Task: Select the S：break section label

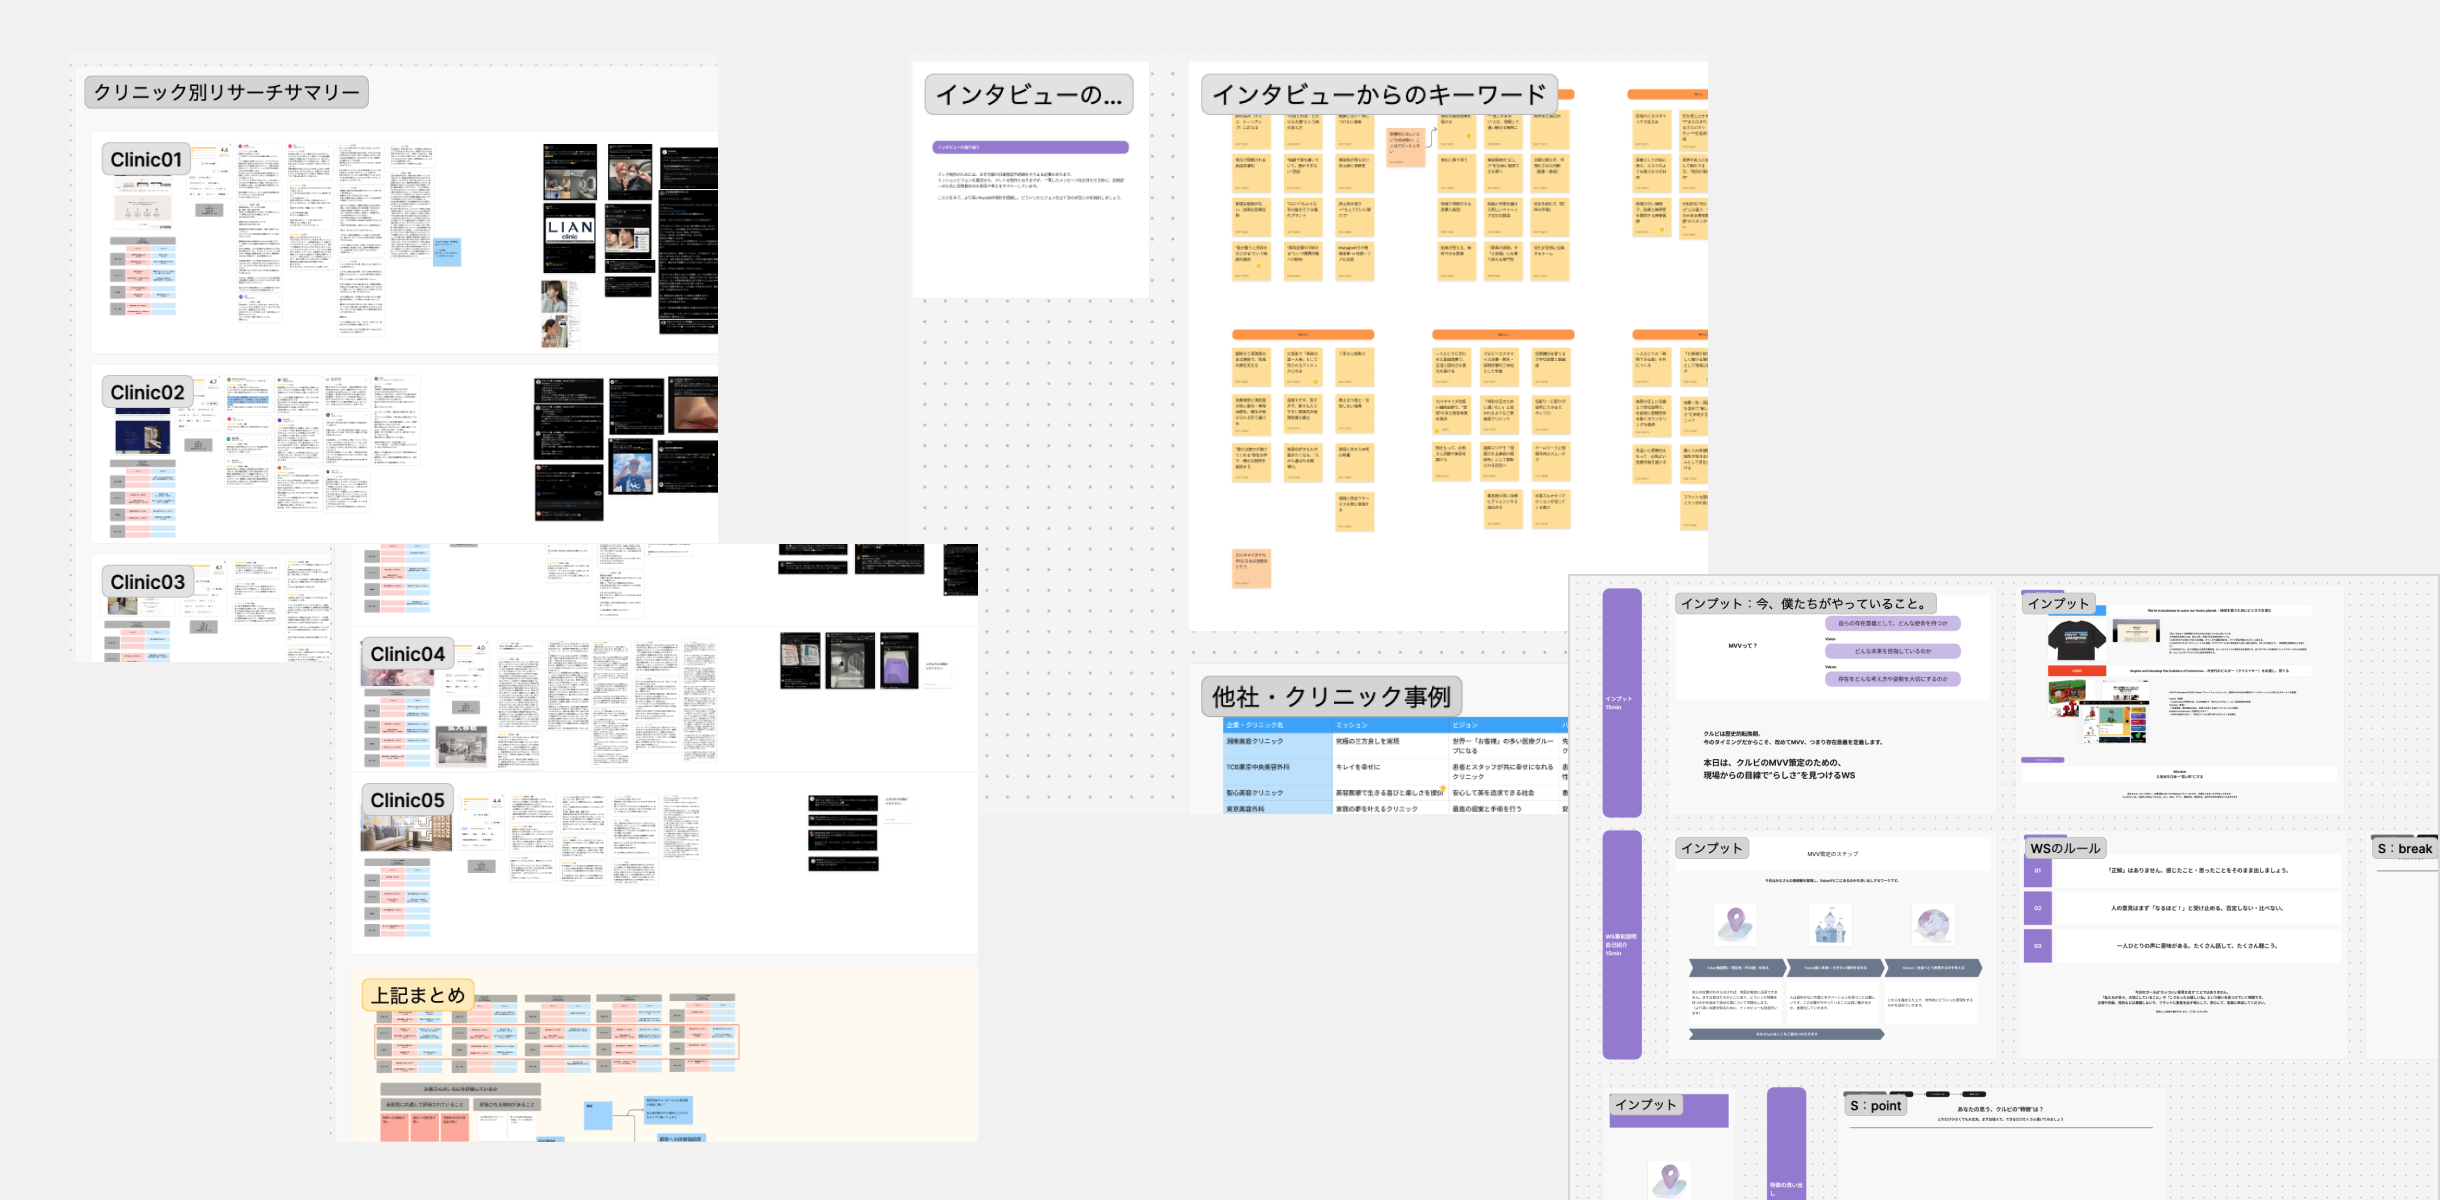Action: (2404, 848)
